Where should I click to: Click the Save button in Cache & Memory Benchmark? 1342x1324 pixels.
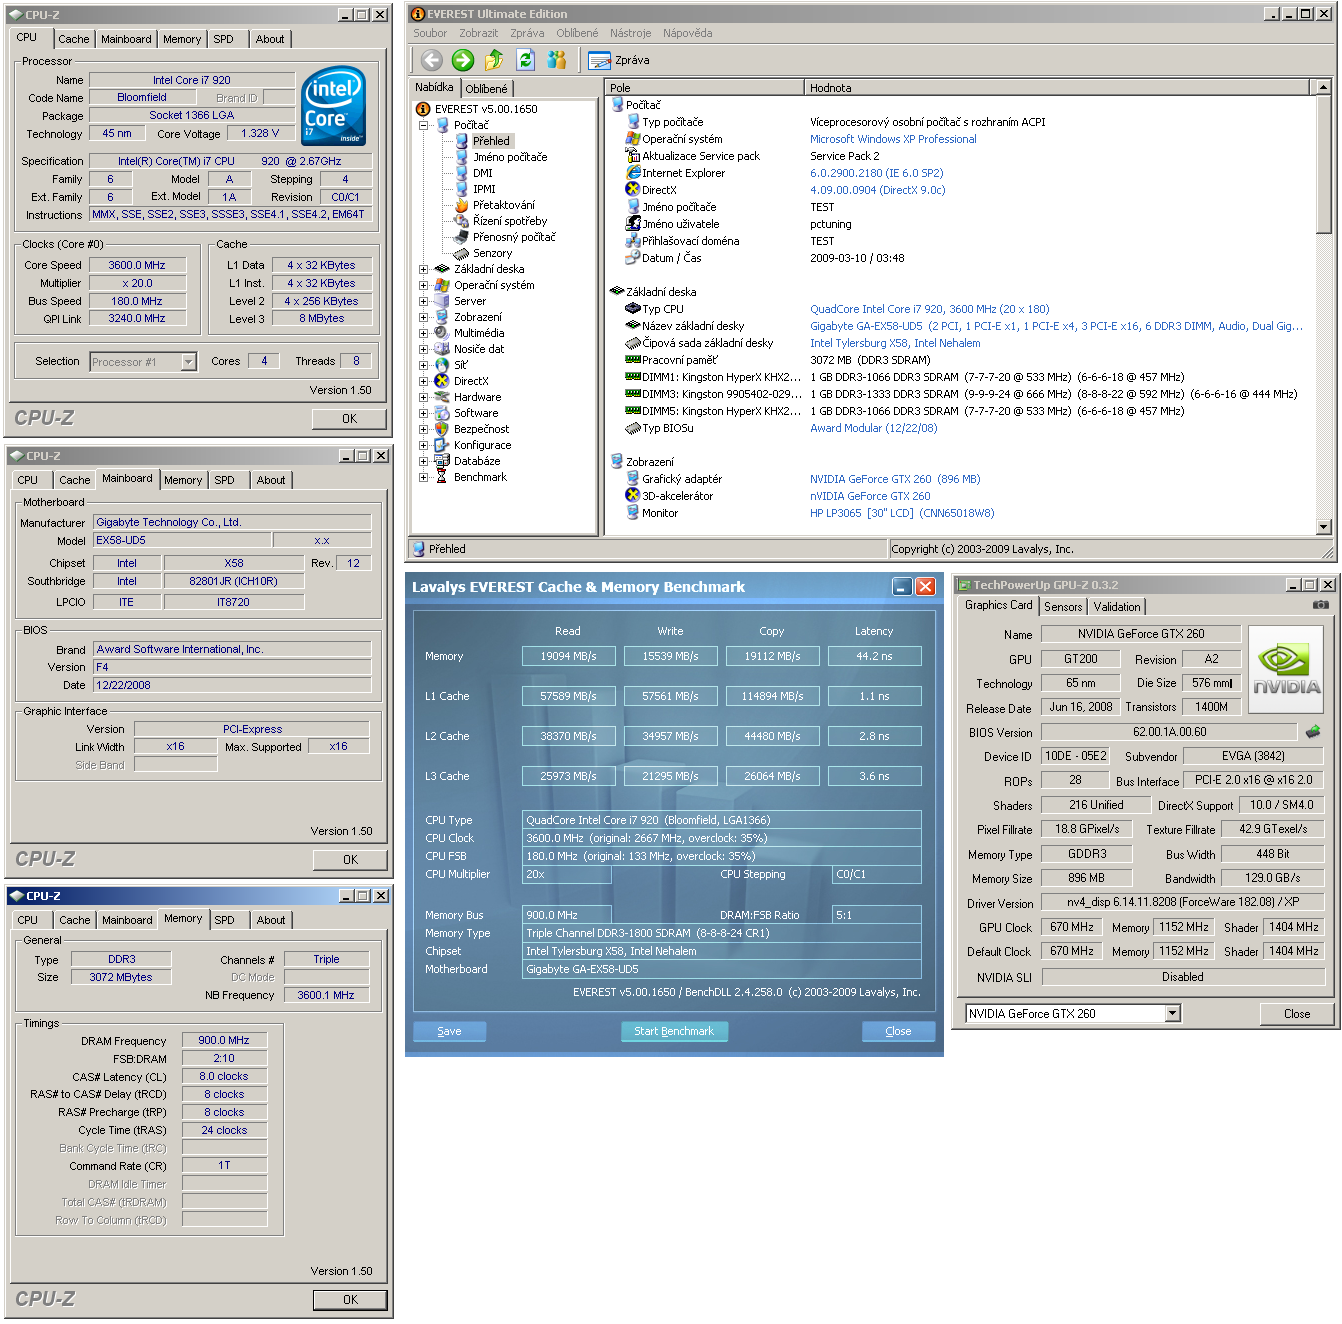pyautogui.click(x=449, y=1031)
